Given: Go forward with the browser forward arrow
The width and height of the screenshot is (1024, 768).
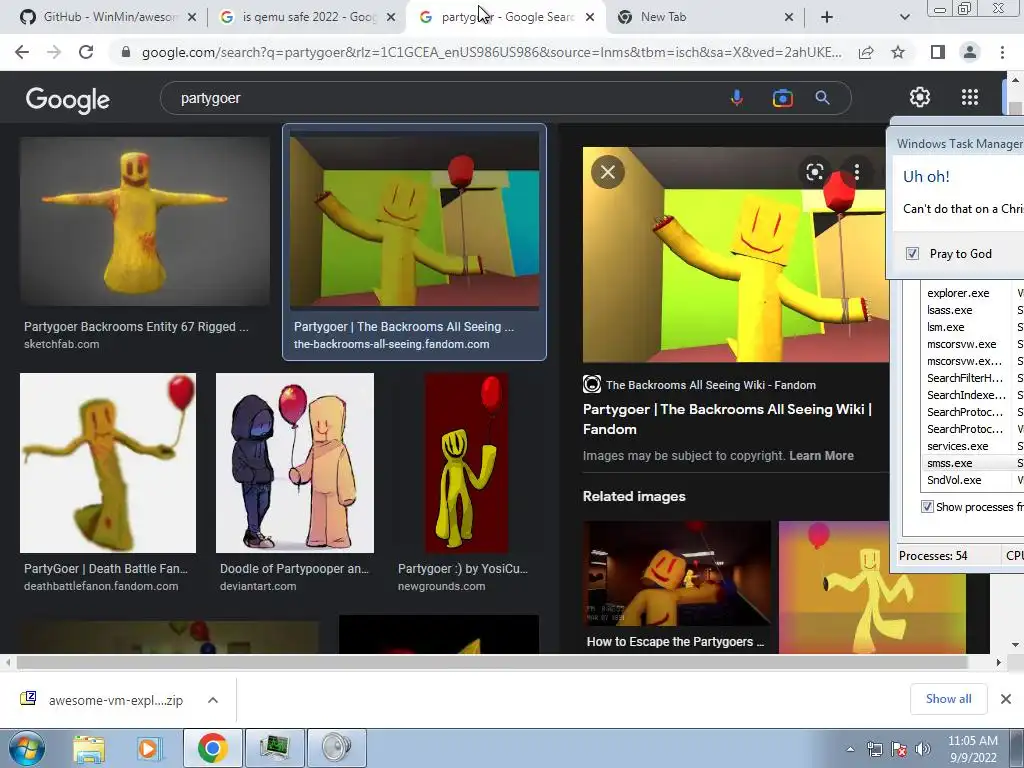Looking at the screenshot, I should (54, 52).
